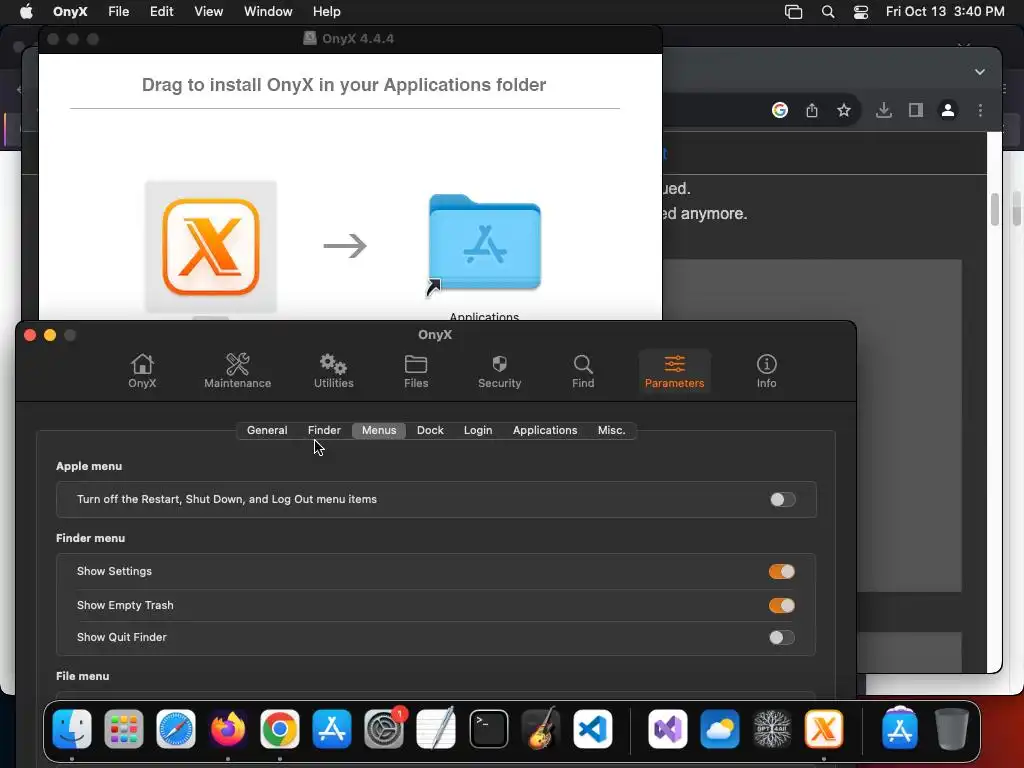Open OnyX icon in the Dock

tap(824, 728)
